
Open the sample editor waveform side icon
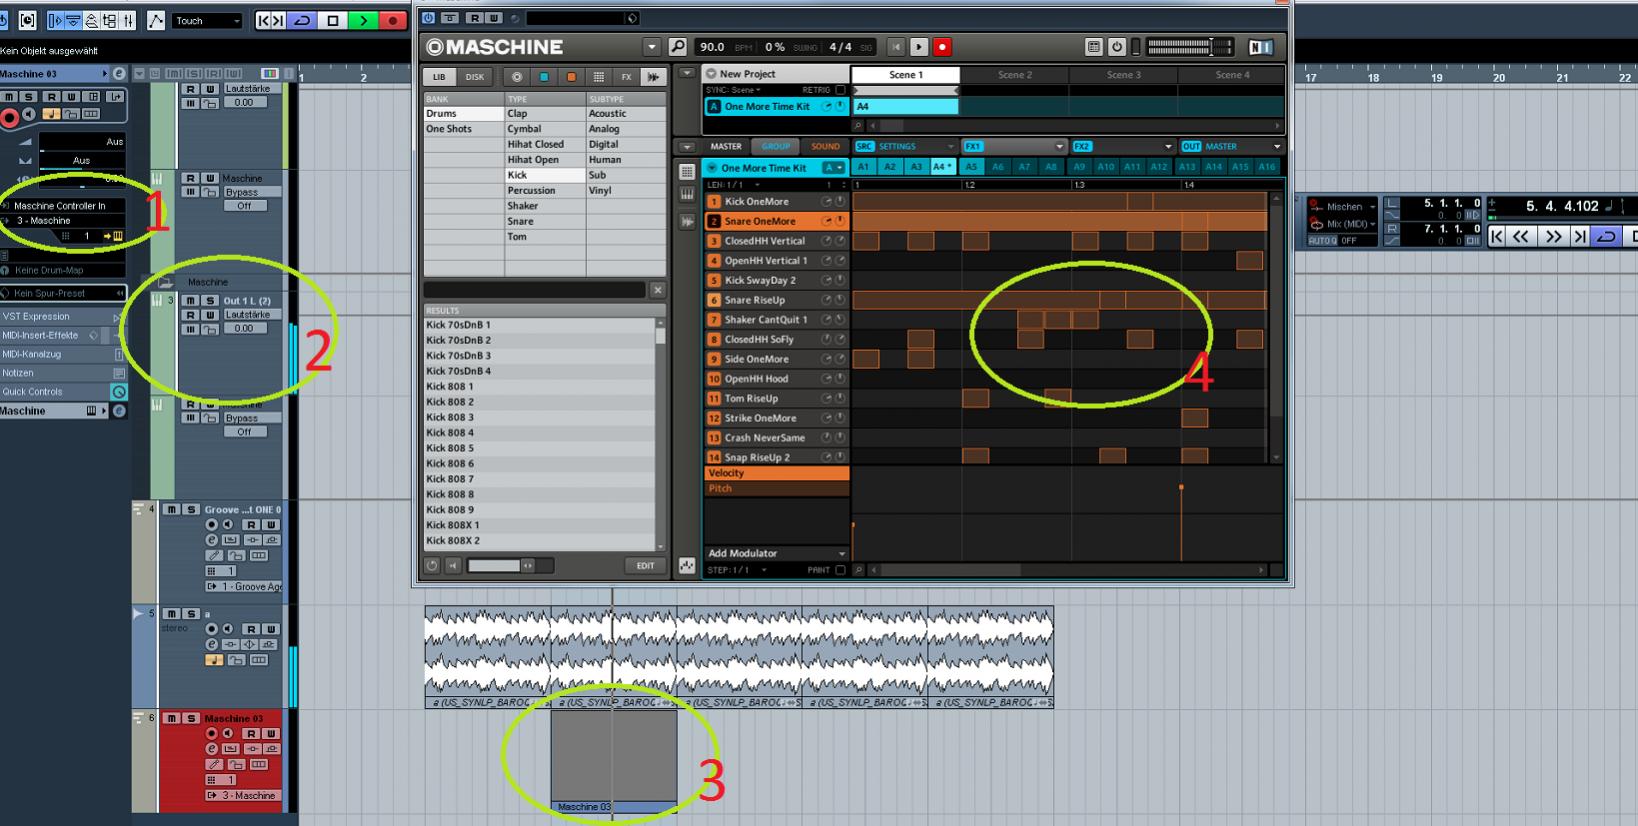[687, 222]
